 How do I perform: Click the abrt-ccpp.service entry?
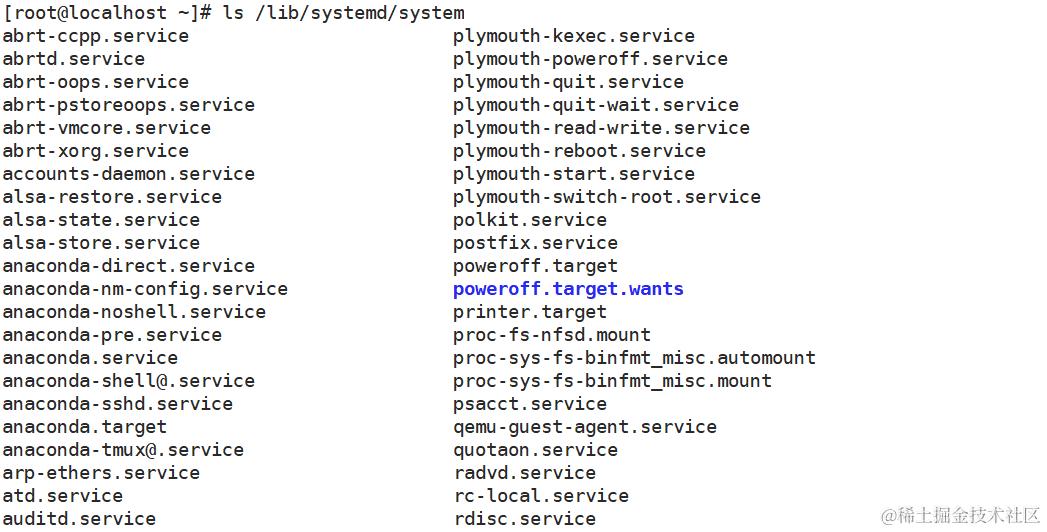click(x=95, y=36)
